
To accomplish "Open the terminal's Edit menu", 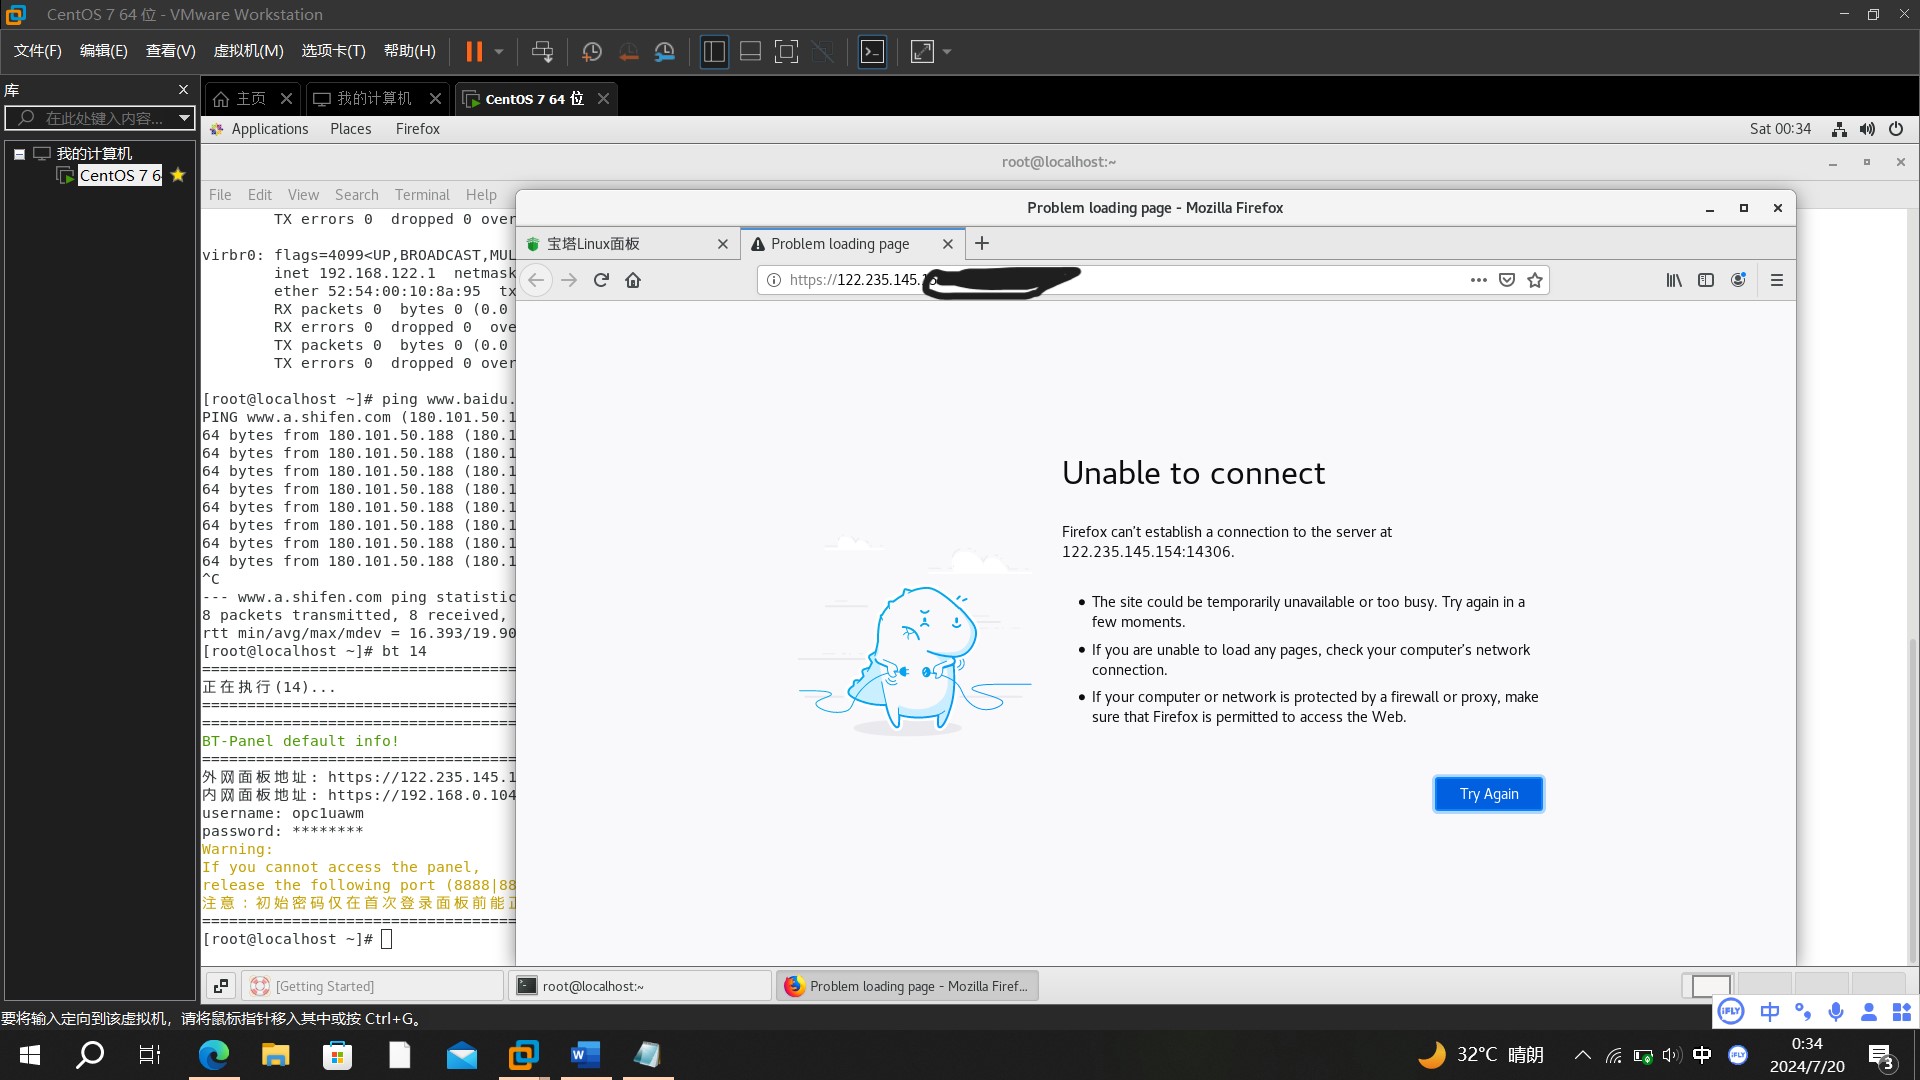I will pyautogui.click(x=260, y=195).
